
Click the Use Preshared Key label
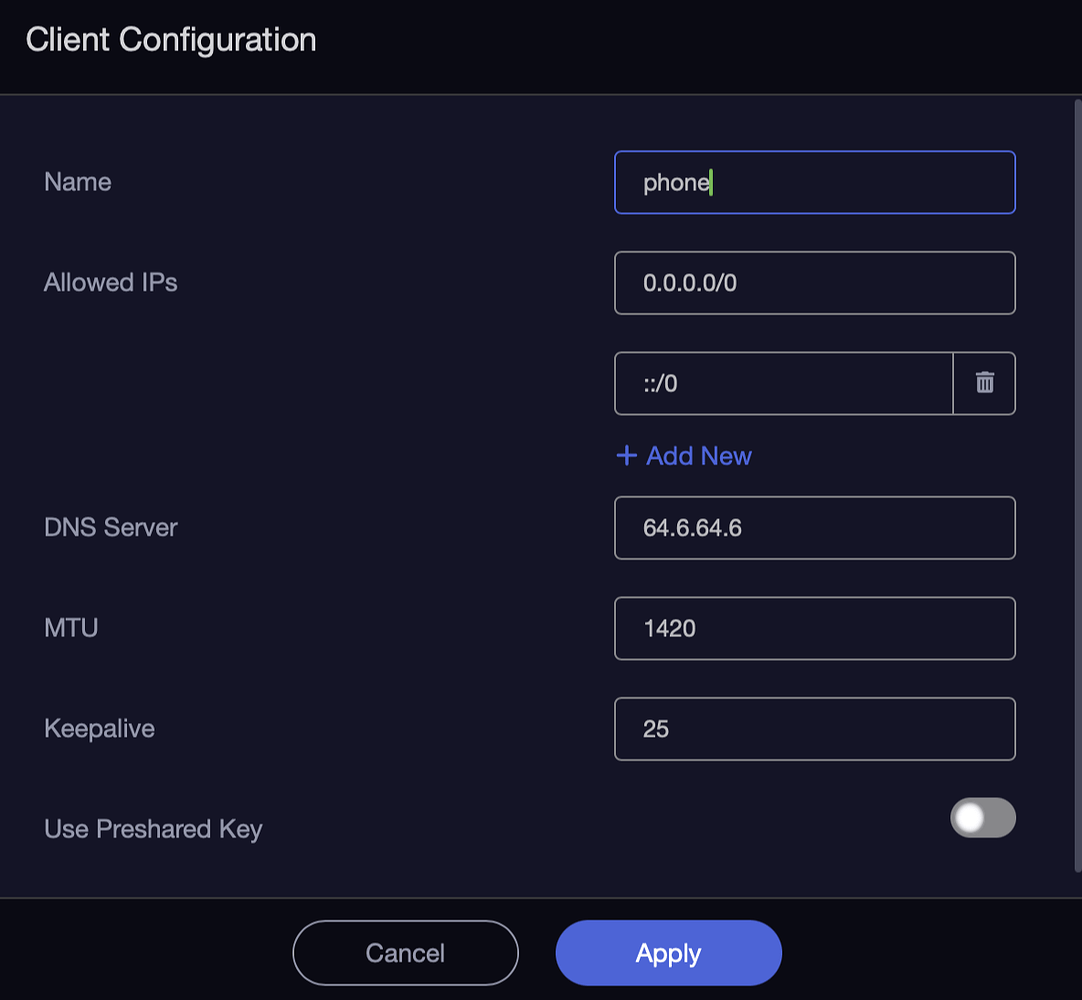pos(152,828)
